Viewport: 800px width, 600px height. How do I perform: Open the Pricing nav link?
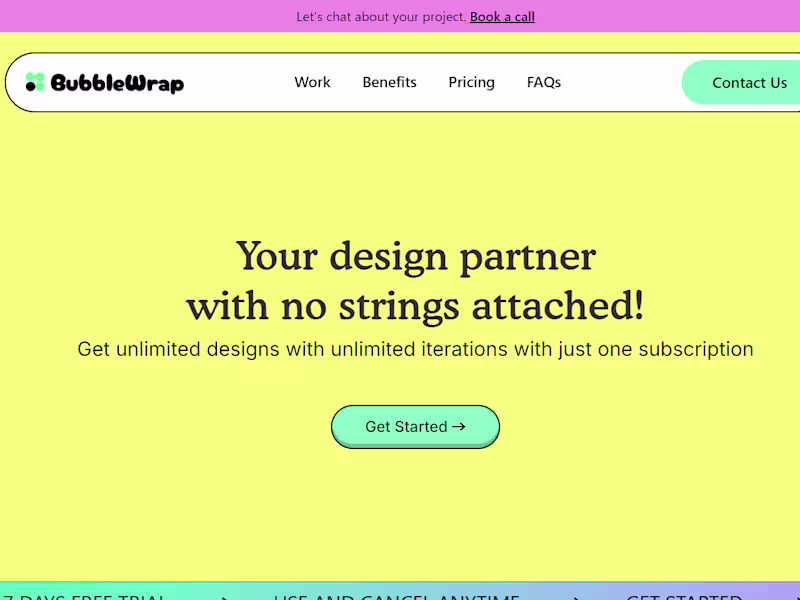471,83
